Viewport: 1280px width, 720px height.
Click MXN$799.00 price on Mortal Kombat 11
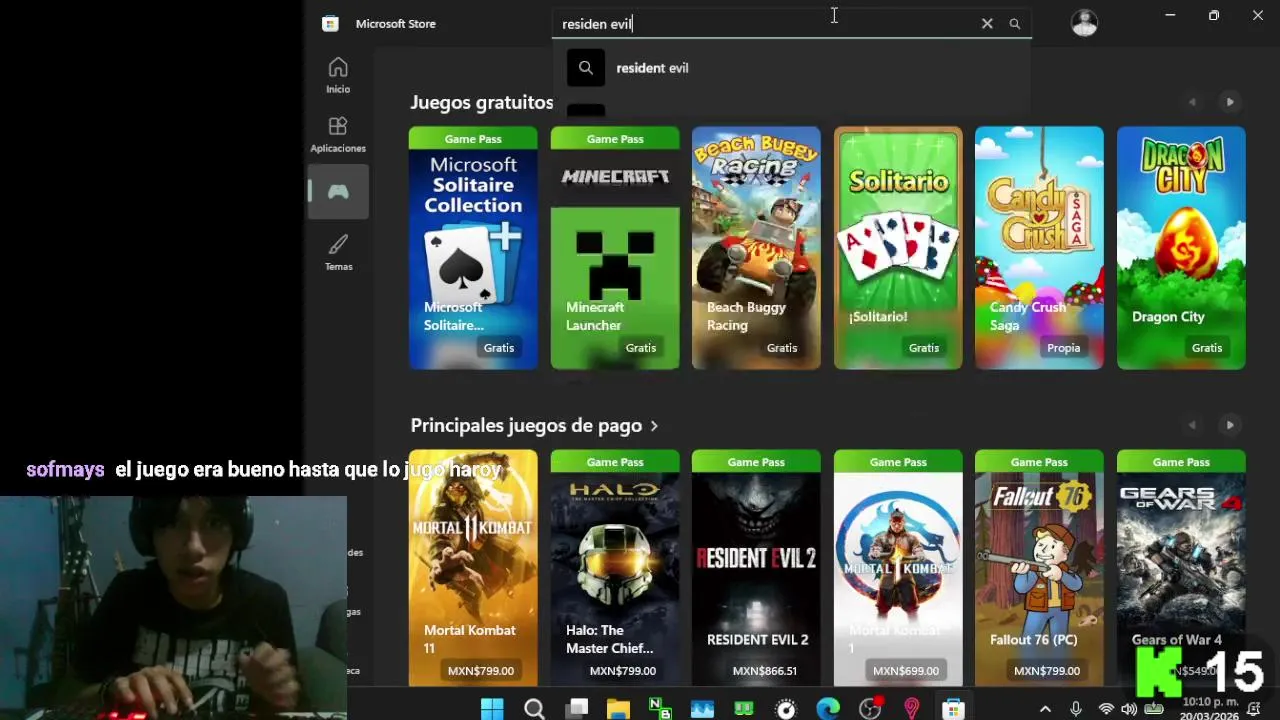pos(481,671)
